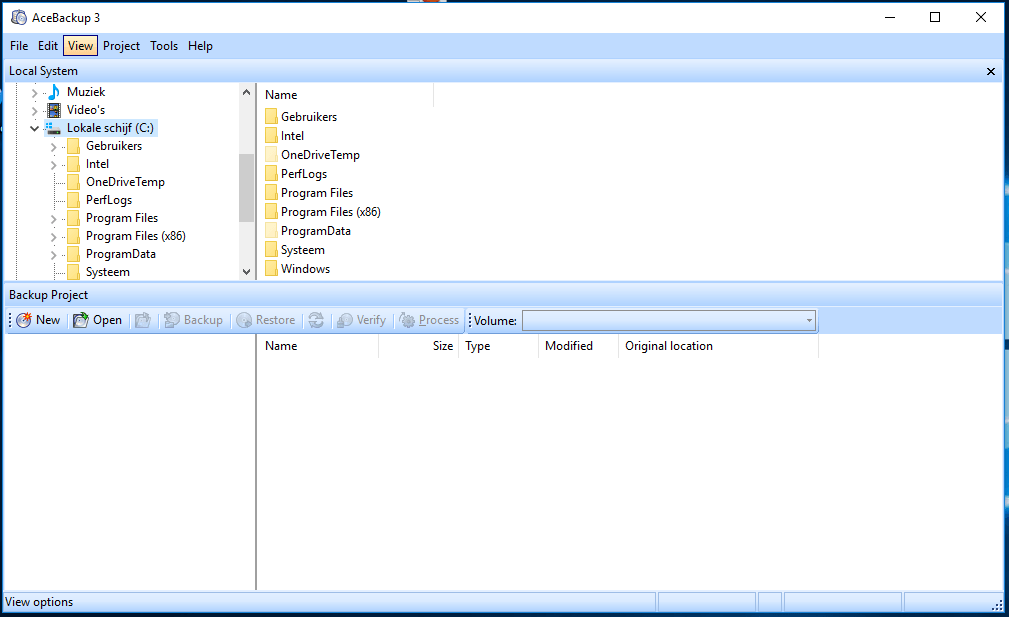Sort file list by Name header
Image resolution: width=1009 pixels, height=617 pixels.
point(346,95)
